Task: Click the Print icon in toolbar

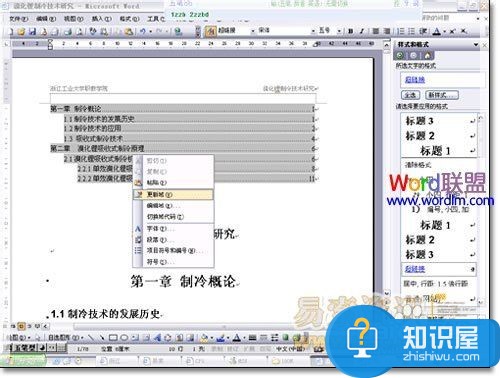Action: tap(68, 32)
